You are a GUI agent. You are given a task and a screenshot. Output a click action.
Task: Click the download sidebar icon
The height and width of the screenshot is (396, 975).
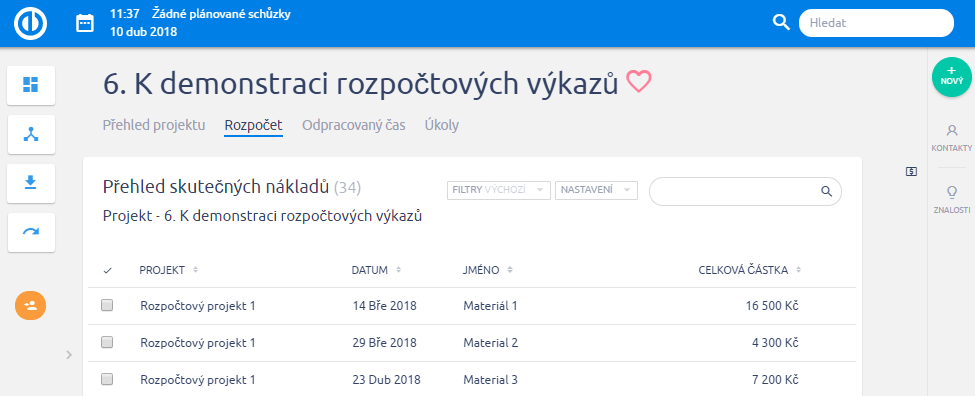coord(31,183)
